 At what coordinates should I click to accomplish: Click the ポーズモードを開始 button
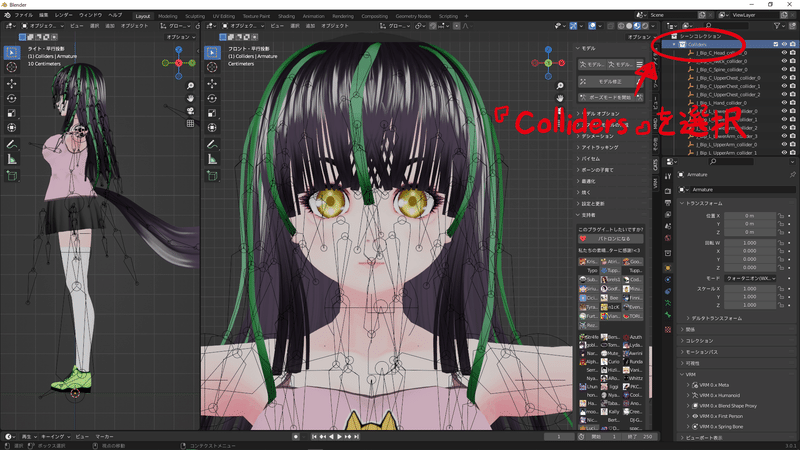click(611, 97)
